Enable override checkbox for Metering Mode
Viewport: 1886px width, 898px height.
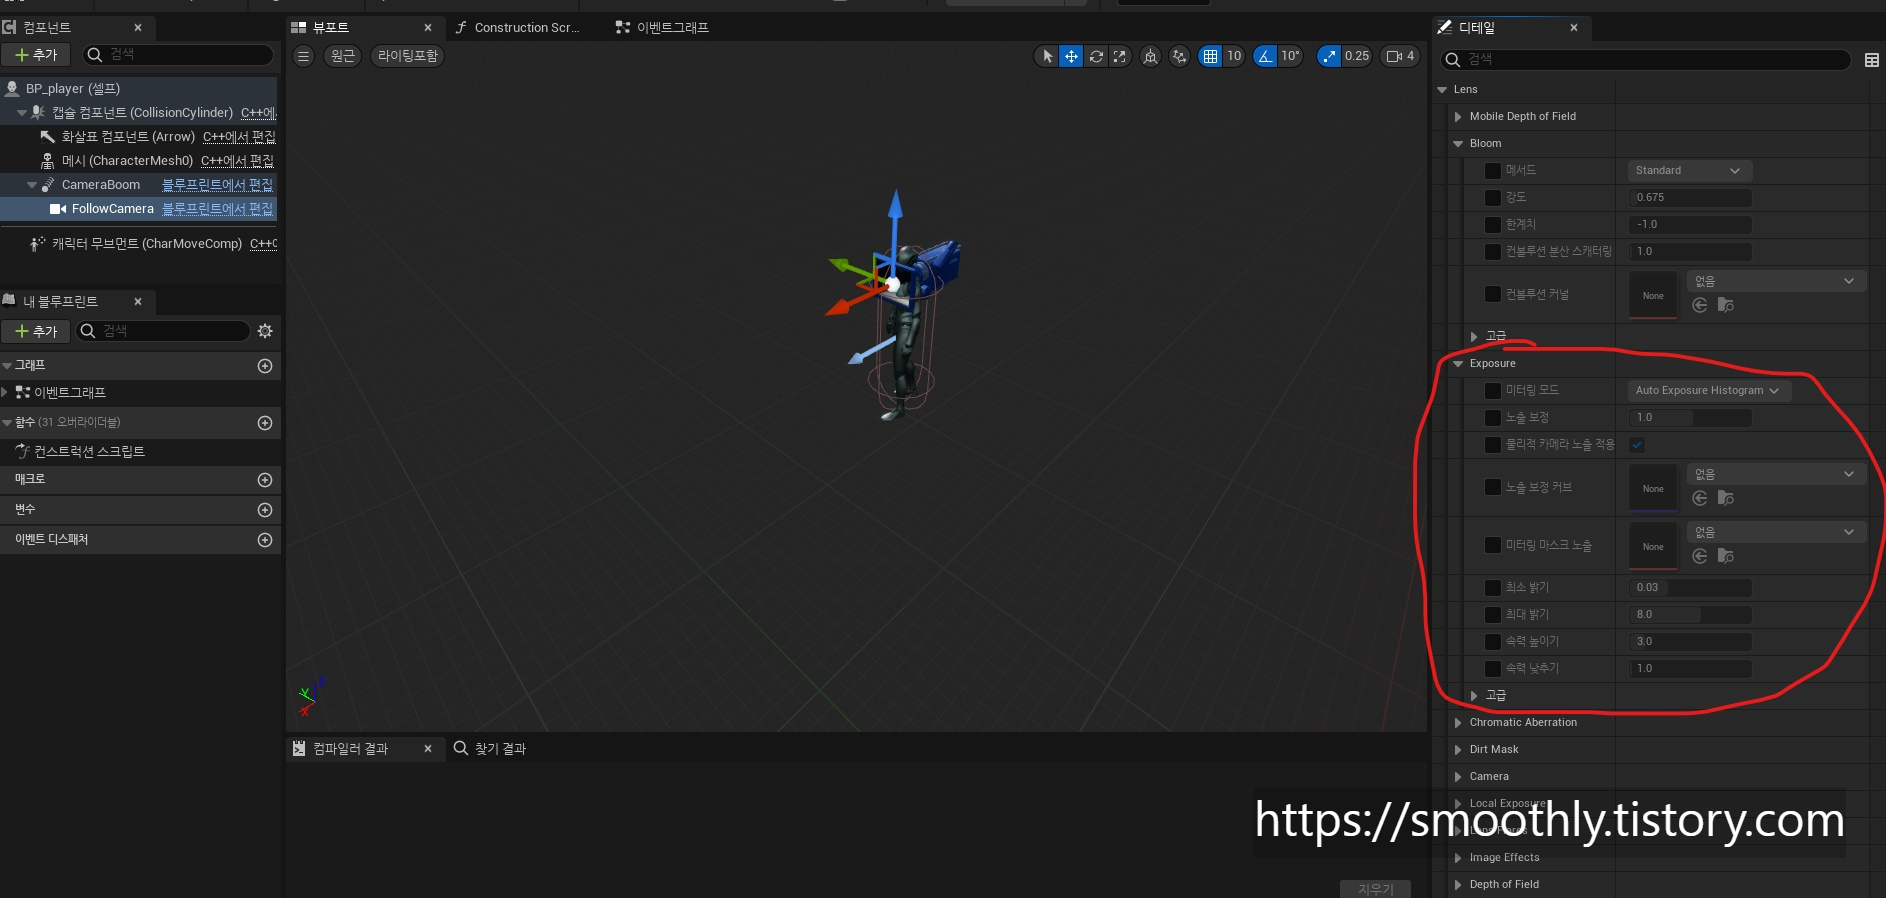1493,391
